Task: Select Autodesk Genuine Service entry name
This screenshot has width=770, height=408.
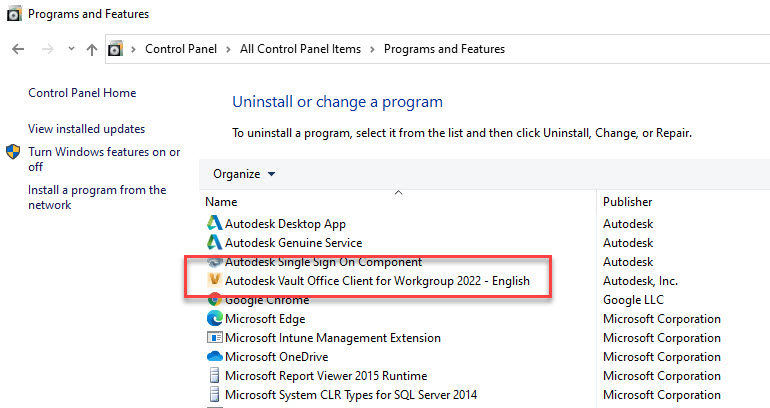Action: (294, 243)
